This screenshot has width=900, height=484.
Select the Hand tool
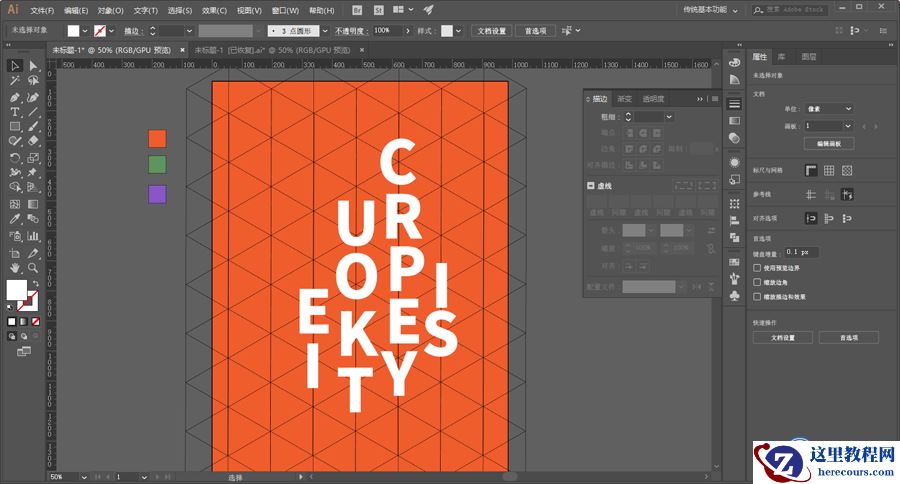pos(15,268)
